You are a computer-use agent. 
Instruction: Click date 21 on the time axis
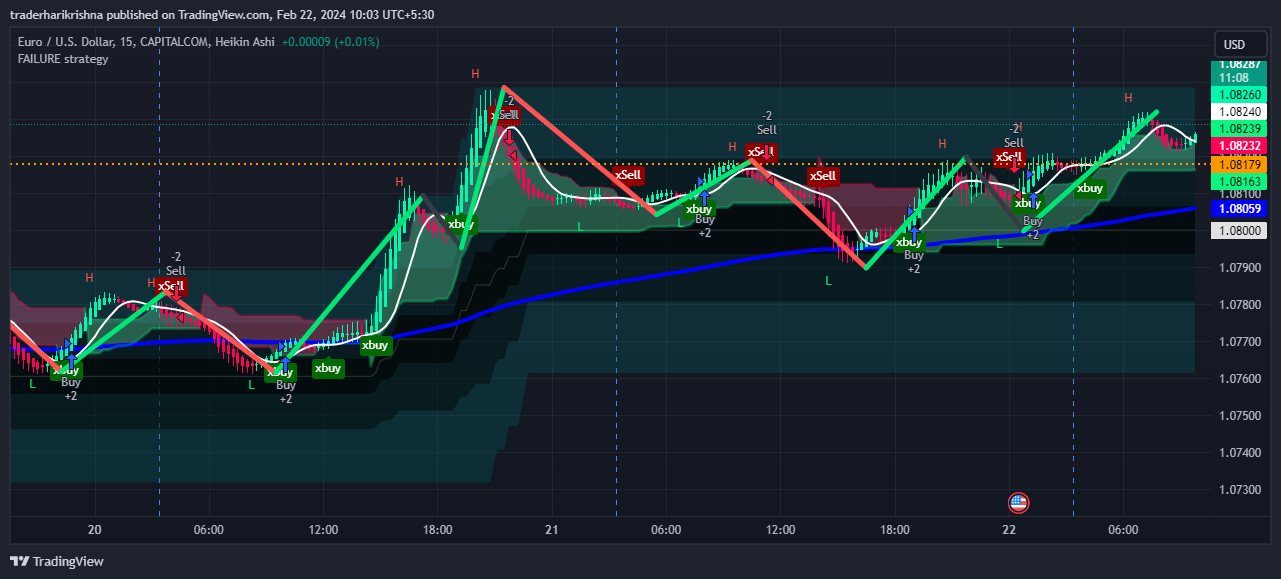point(551,530)
